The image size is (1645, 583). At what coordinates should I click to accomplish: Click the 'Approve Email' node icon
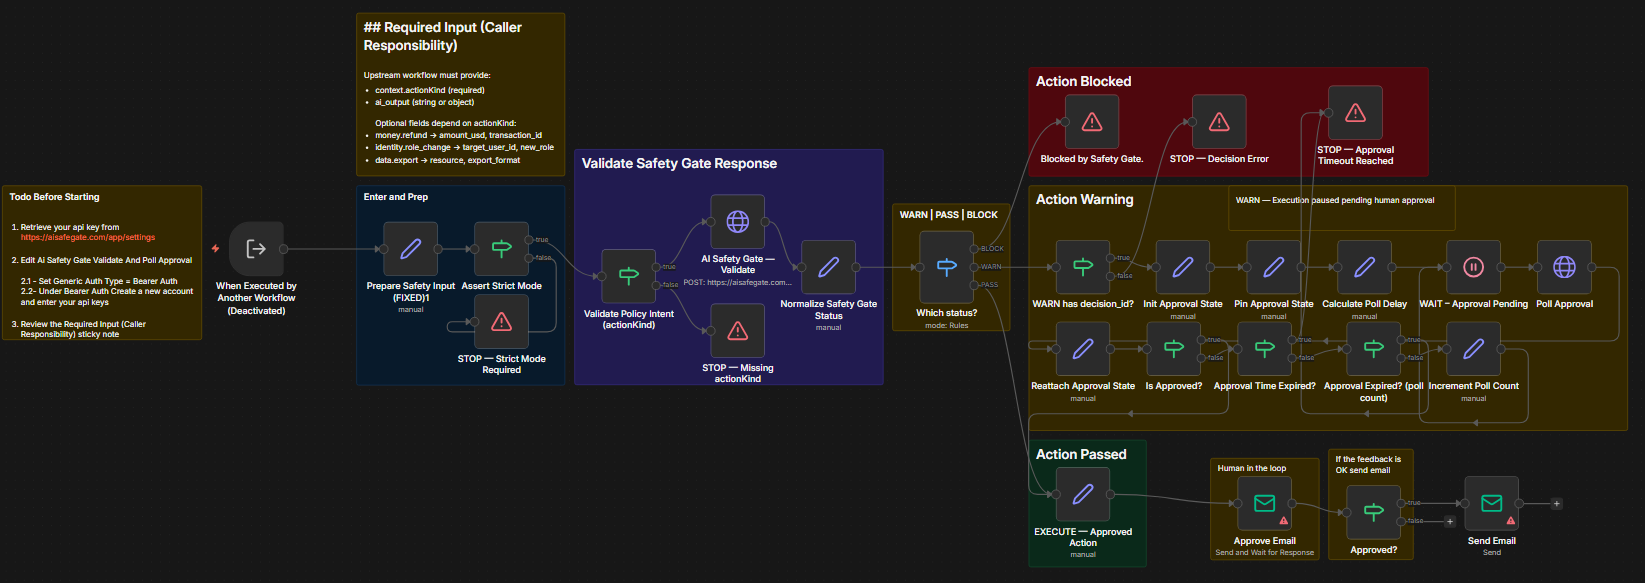1264,504
